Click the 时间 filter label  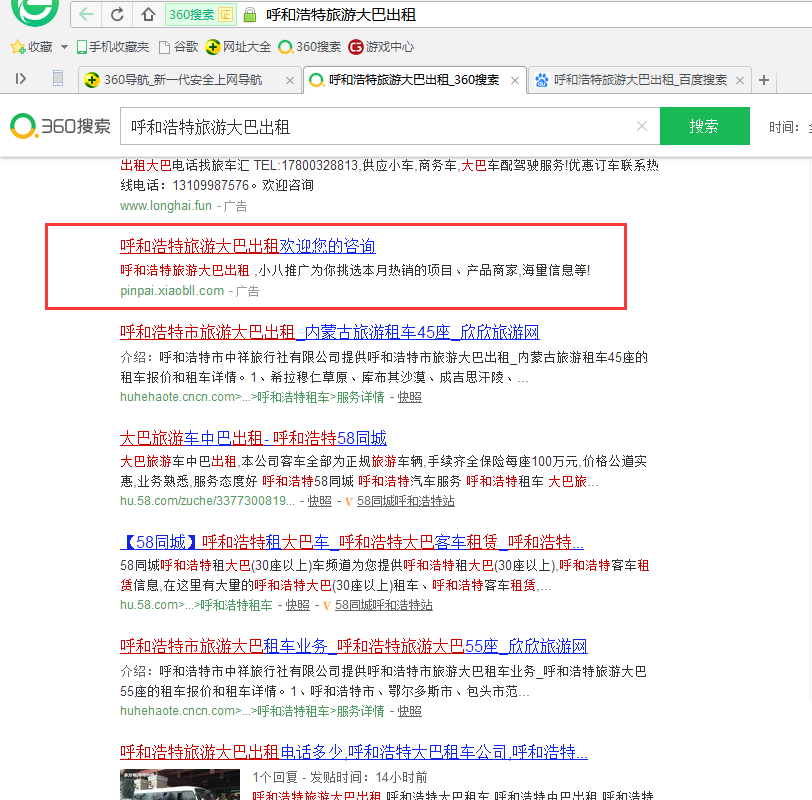784,127
